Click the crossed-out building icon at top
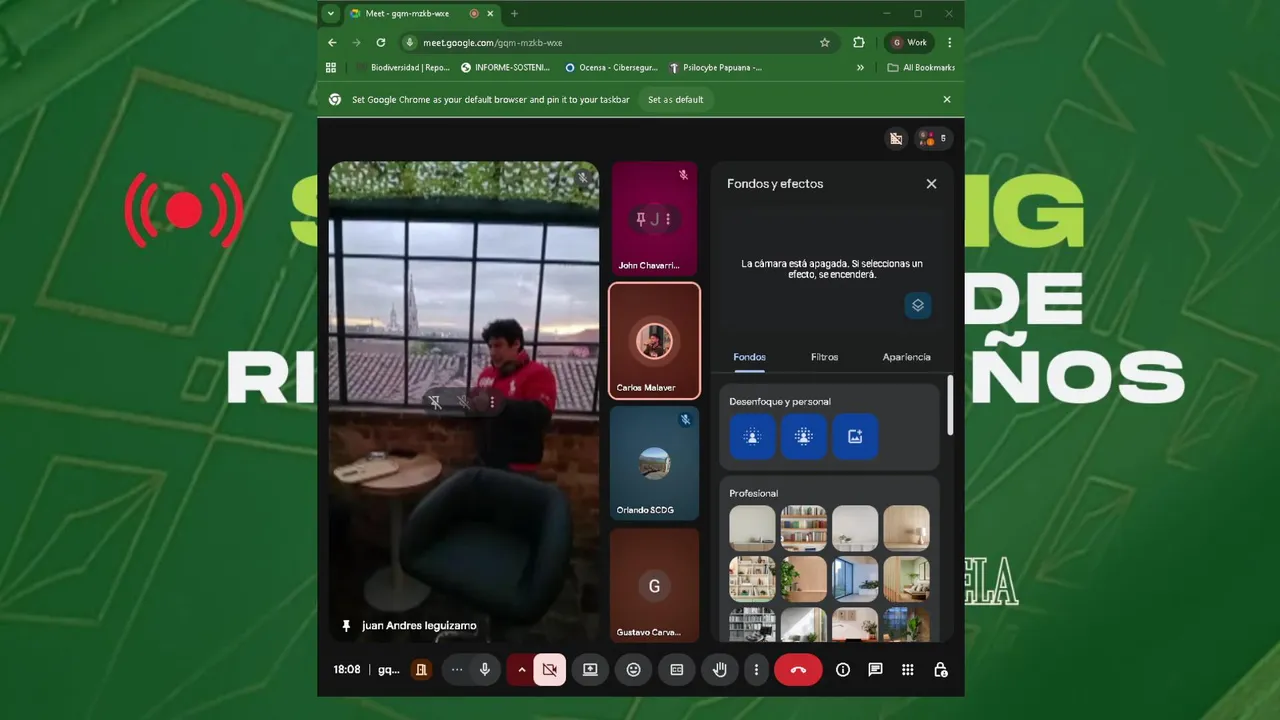The width and height of the screenshot is (1280, 720). (896, 139)
